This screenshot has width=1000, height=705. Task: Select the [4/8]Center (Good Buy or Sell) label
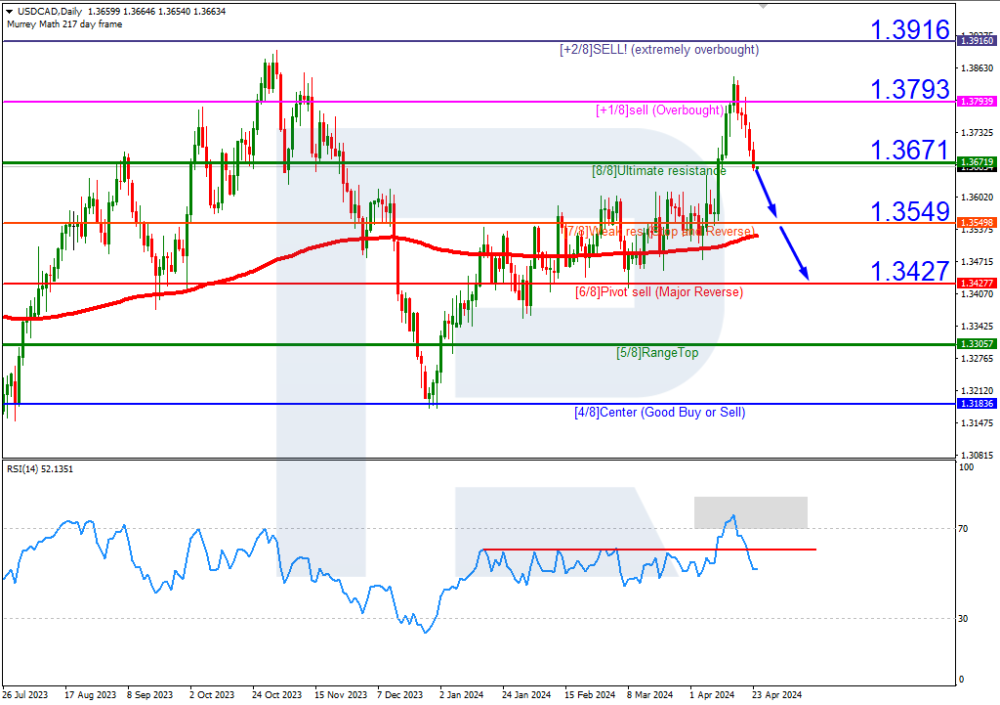coord(659,412)
